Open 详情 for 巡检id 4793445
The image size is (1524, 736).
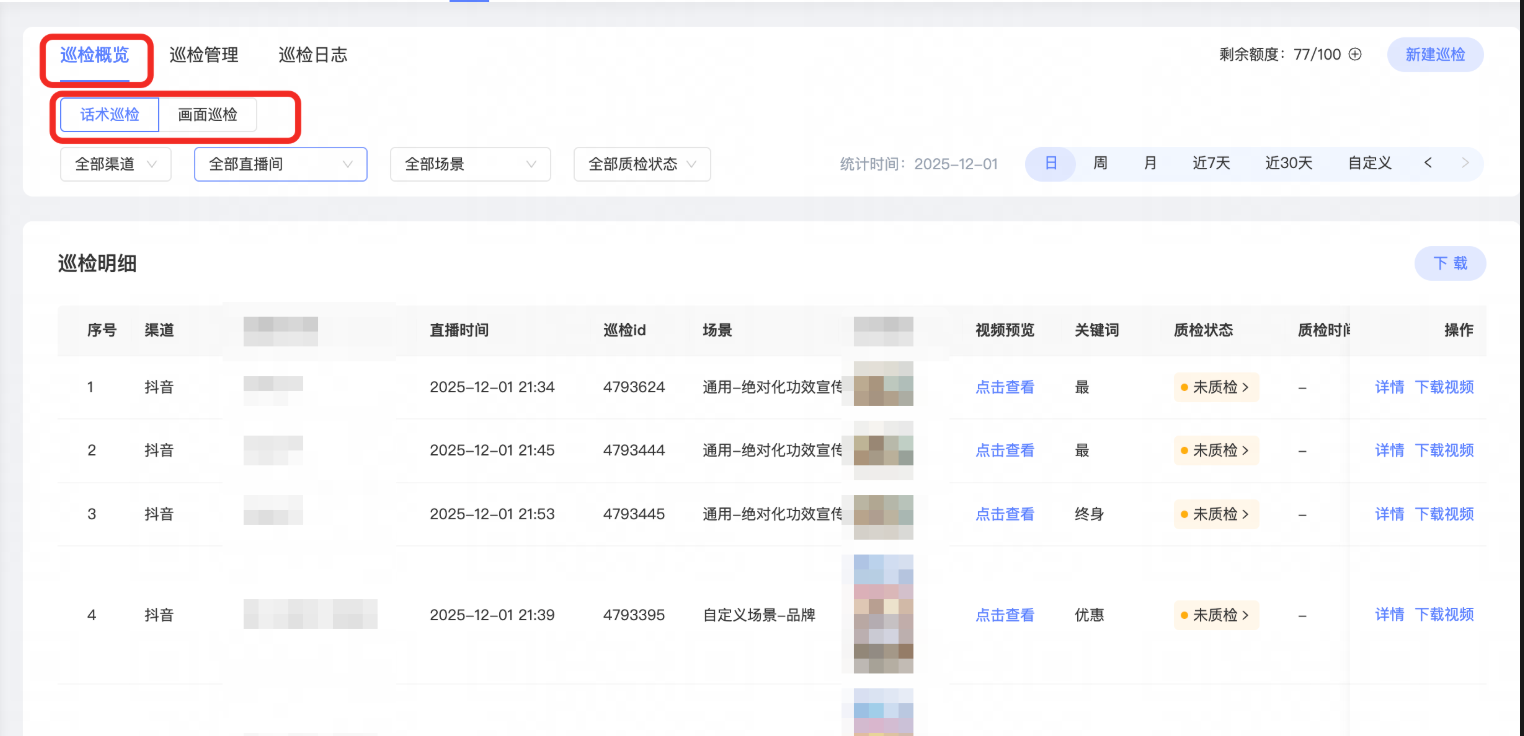(x=1390, y=514)
